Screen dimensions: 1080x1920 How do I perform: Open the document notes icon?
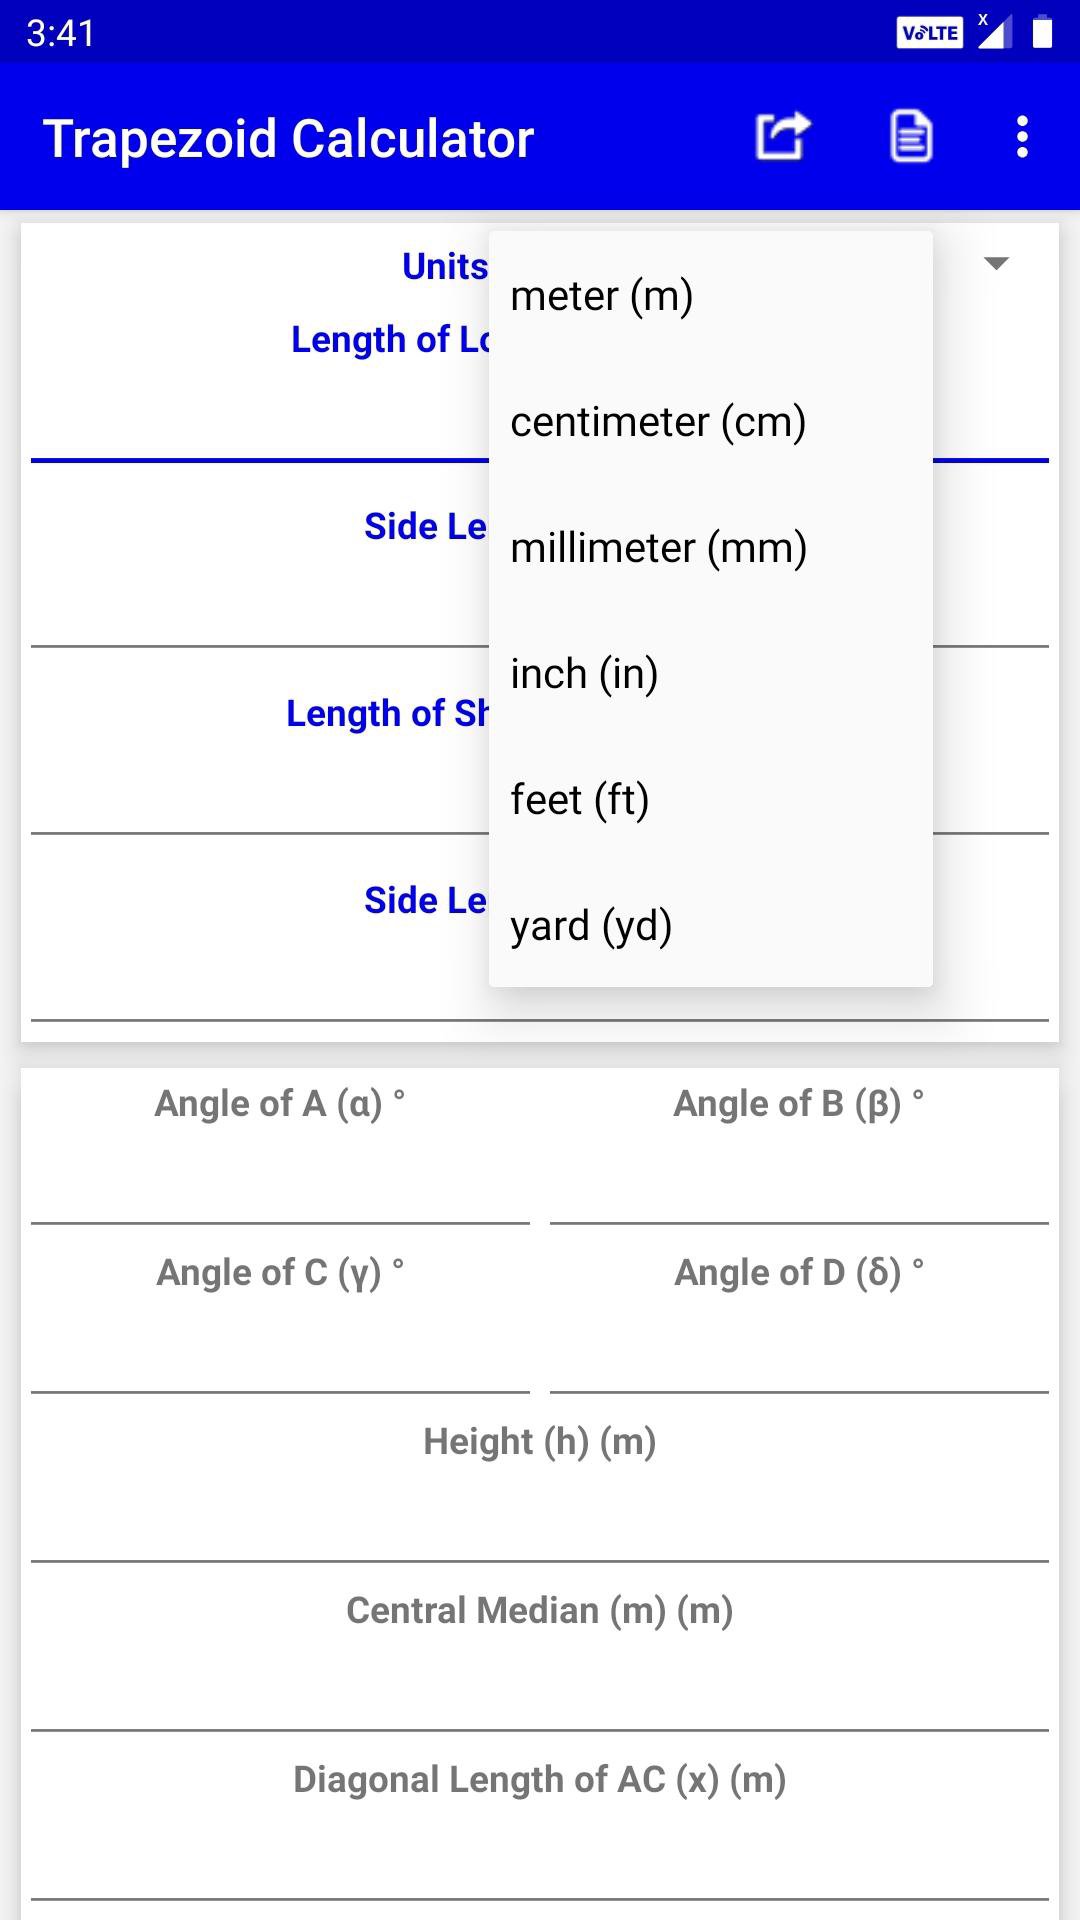[911, 137]
